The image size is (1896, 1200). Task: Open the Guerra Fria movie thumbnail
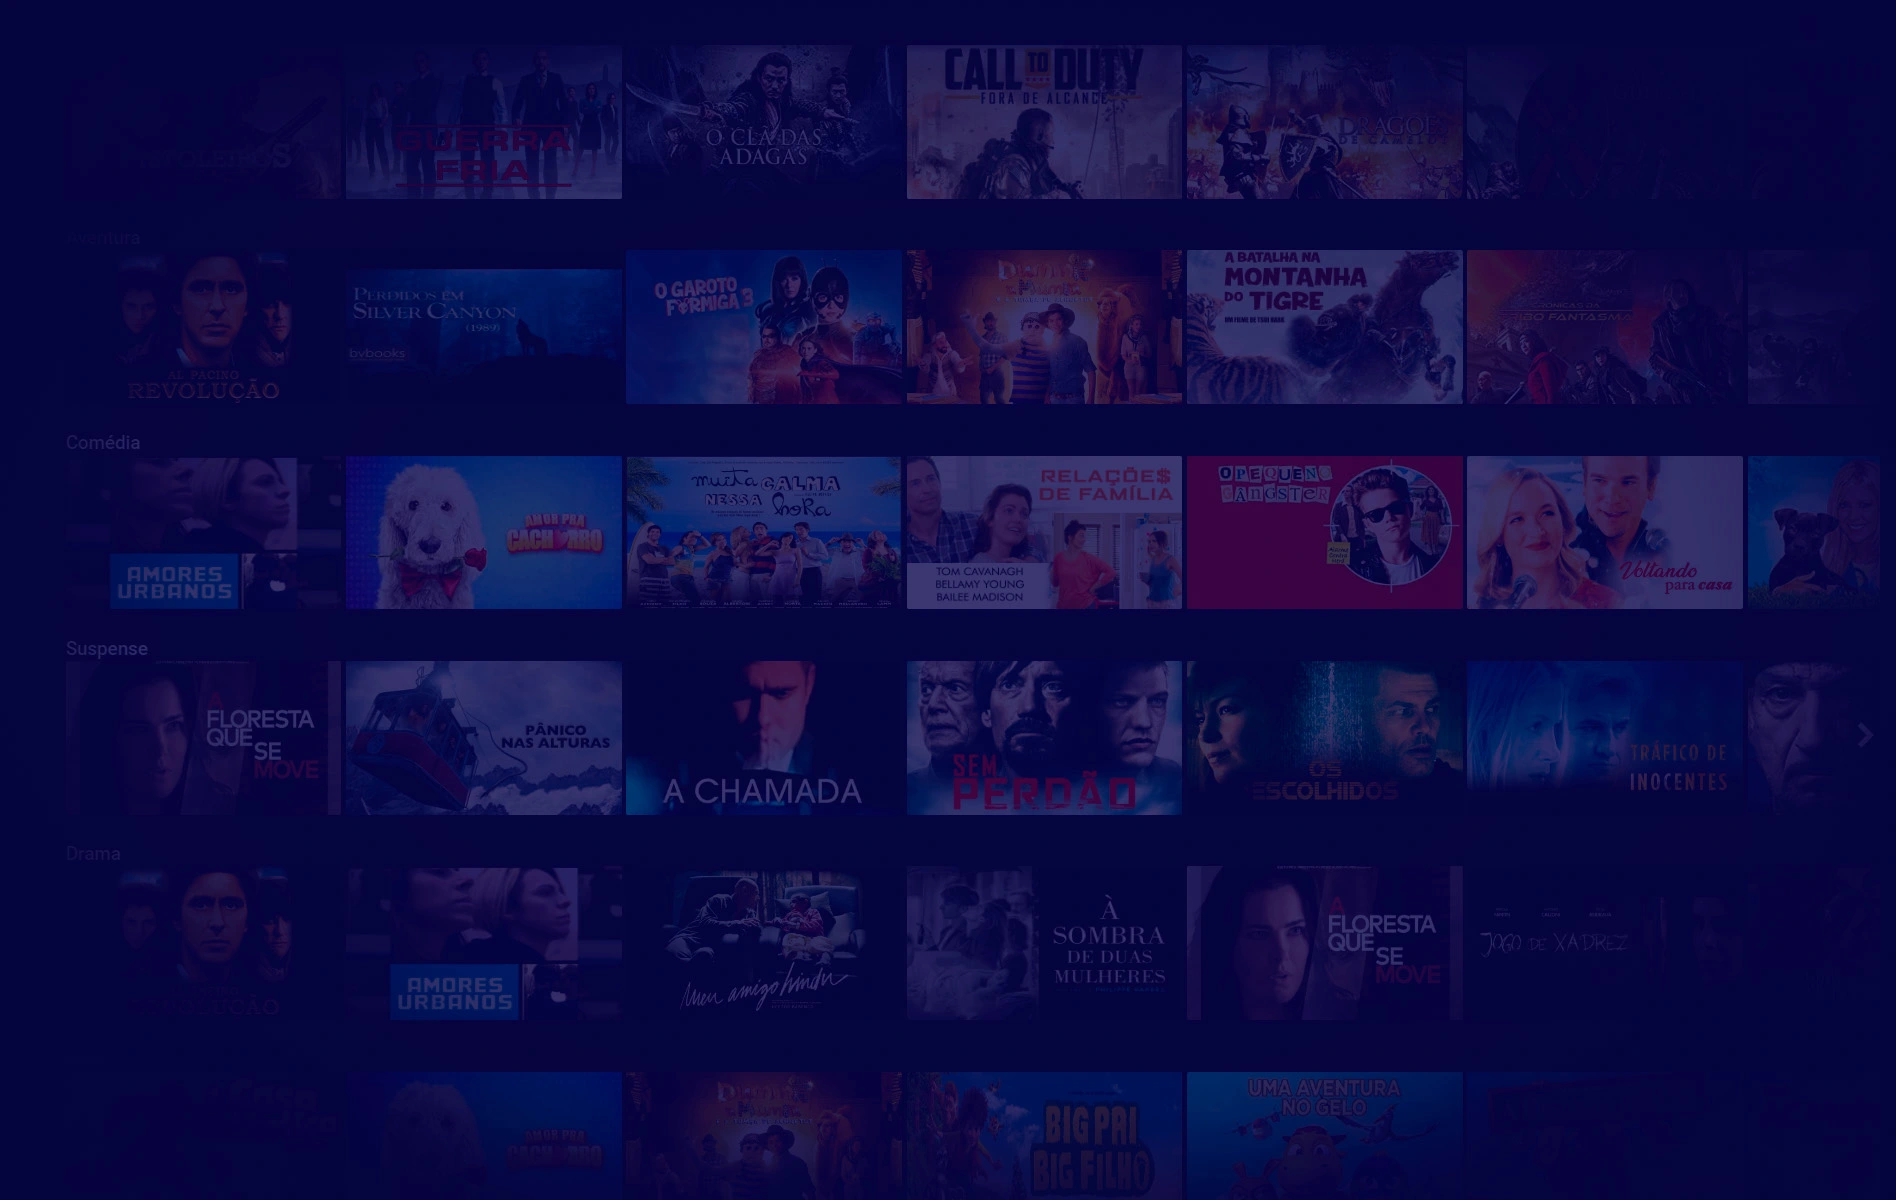484,122
